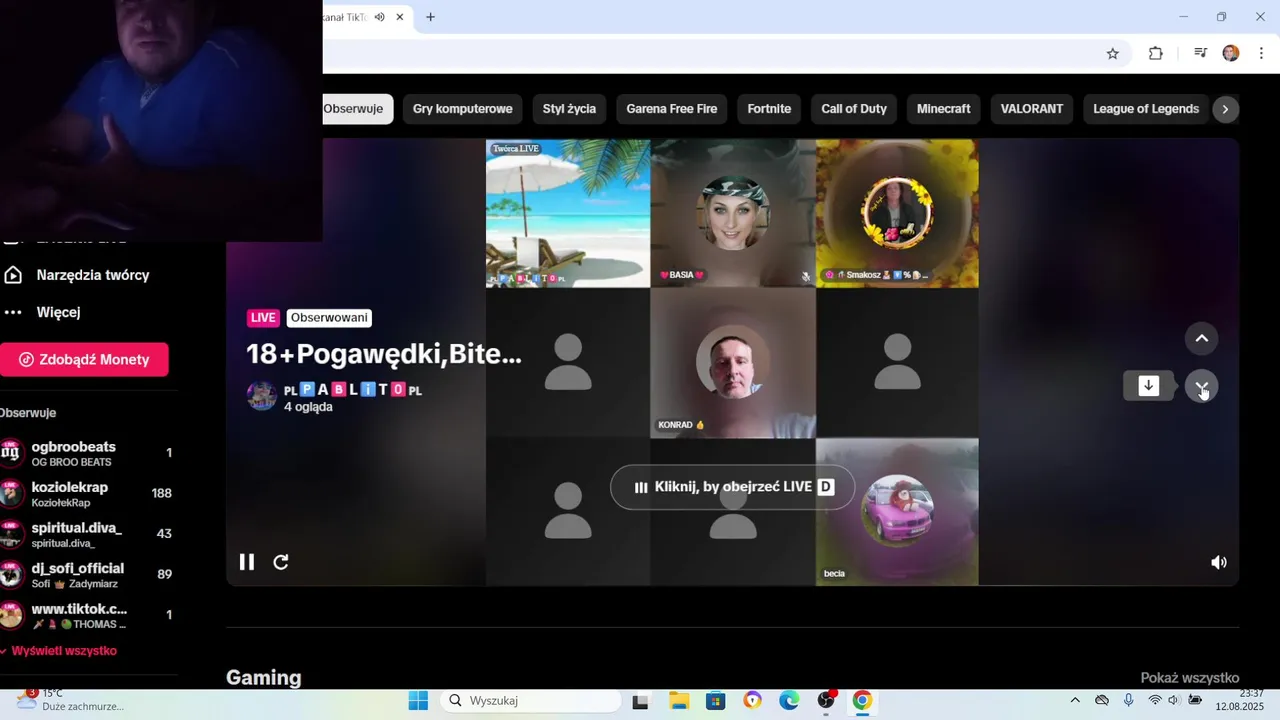Screen dimensions: 1280x720
Task: Open File Explorer from the taskbar
Action: tap(679, 701)
